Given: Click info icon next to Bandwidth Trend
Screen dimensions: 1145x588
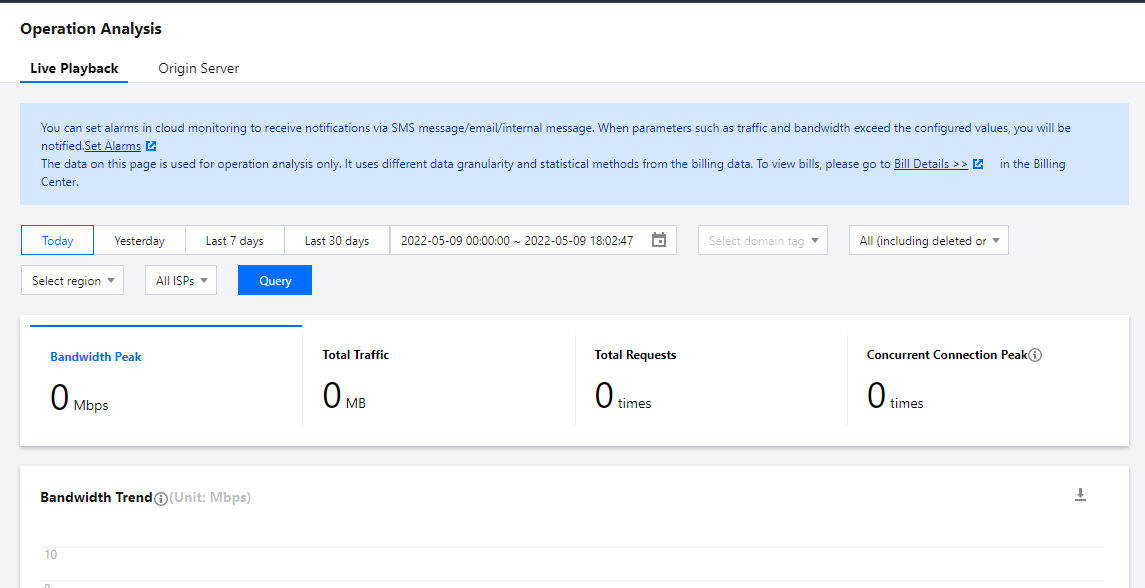Looking at the screenshot, I should pyautogui.click(x=161, y=498).
